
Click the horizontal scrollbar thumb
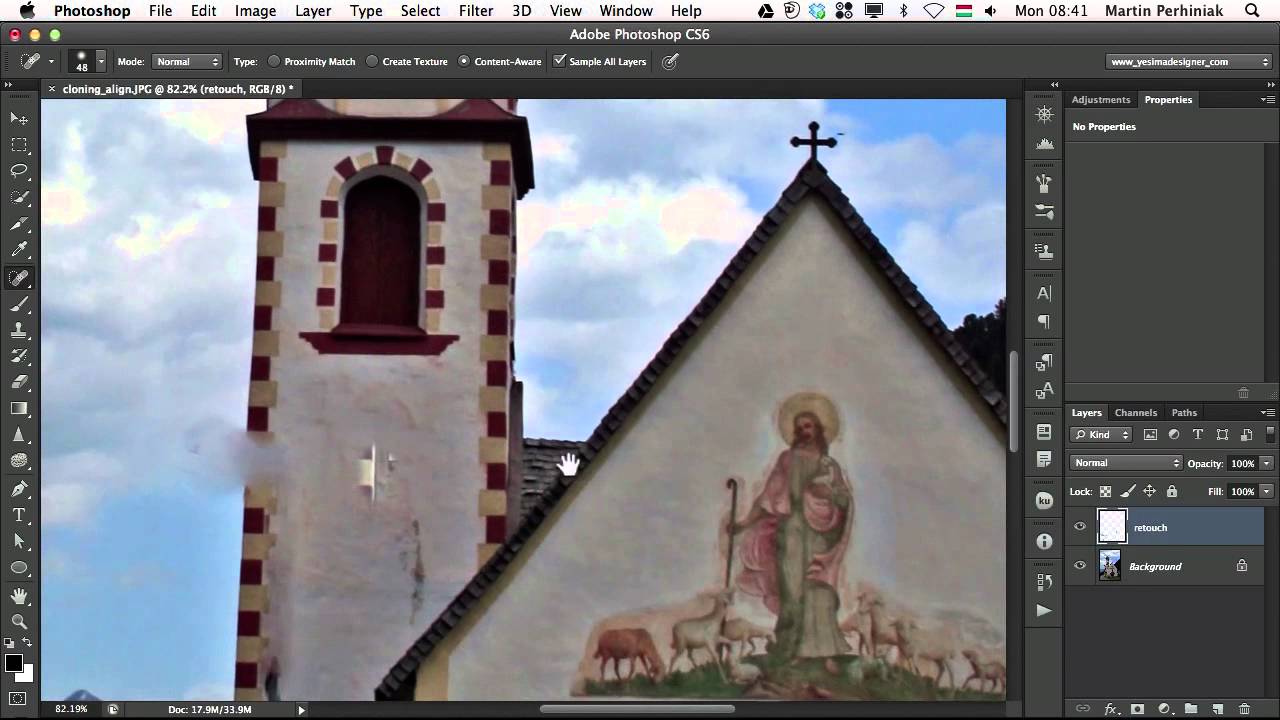click(x=637, y=709)
